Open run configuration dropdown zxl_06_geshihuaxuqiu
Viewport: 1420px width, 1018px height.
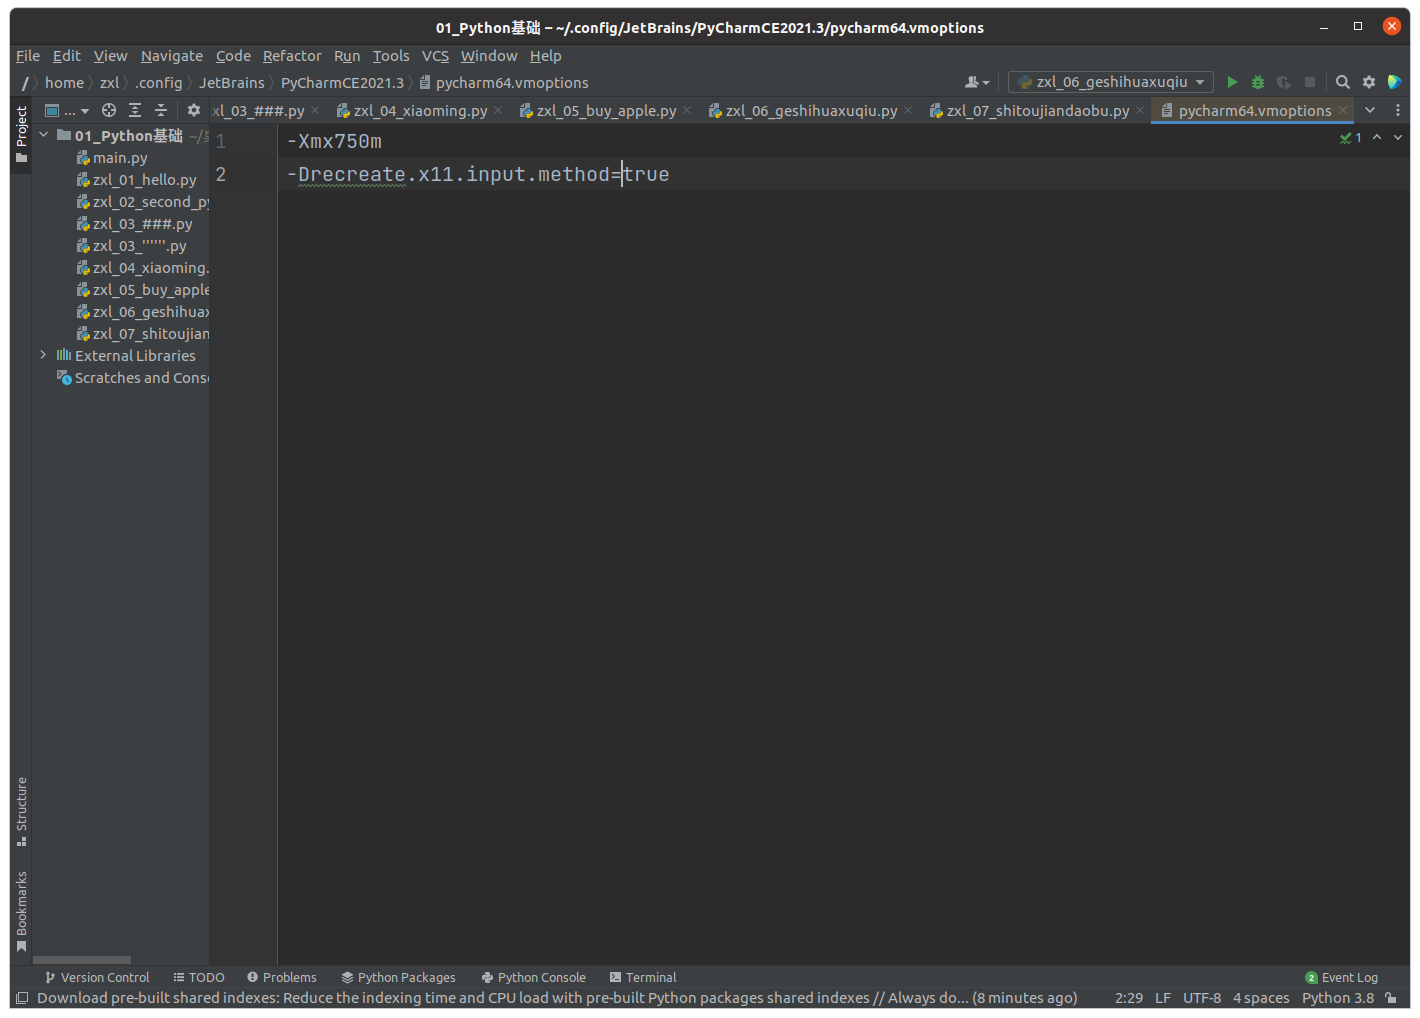pos(1111,82)
